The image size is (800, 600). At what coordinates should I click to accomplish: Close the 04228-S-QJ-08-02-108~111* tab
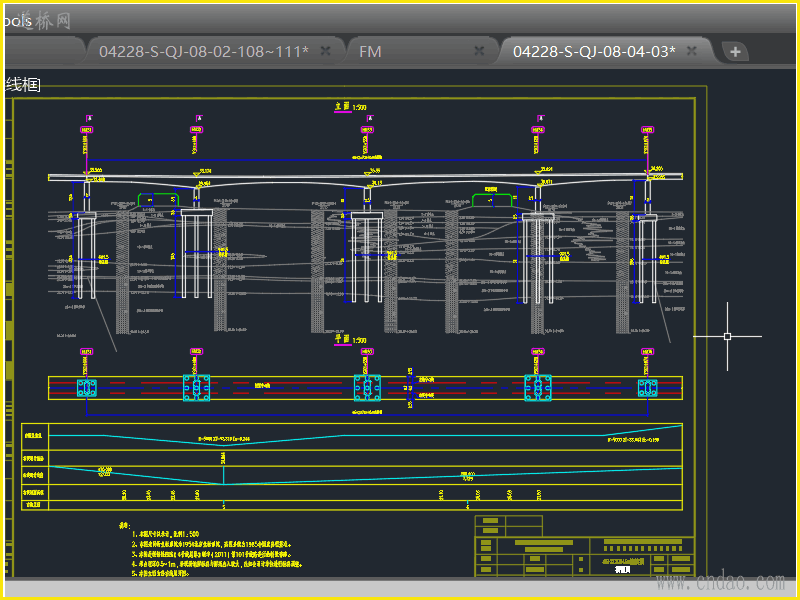click(x=325, y=51)
